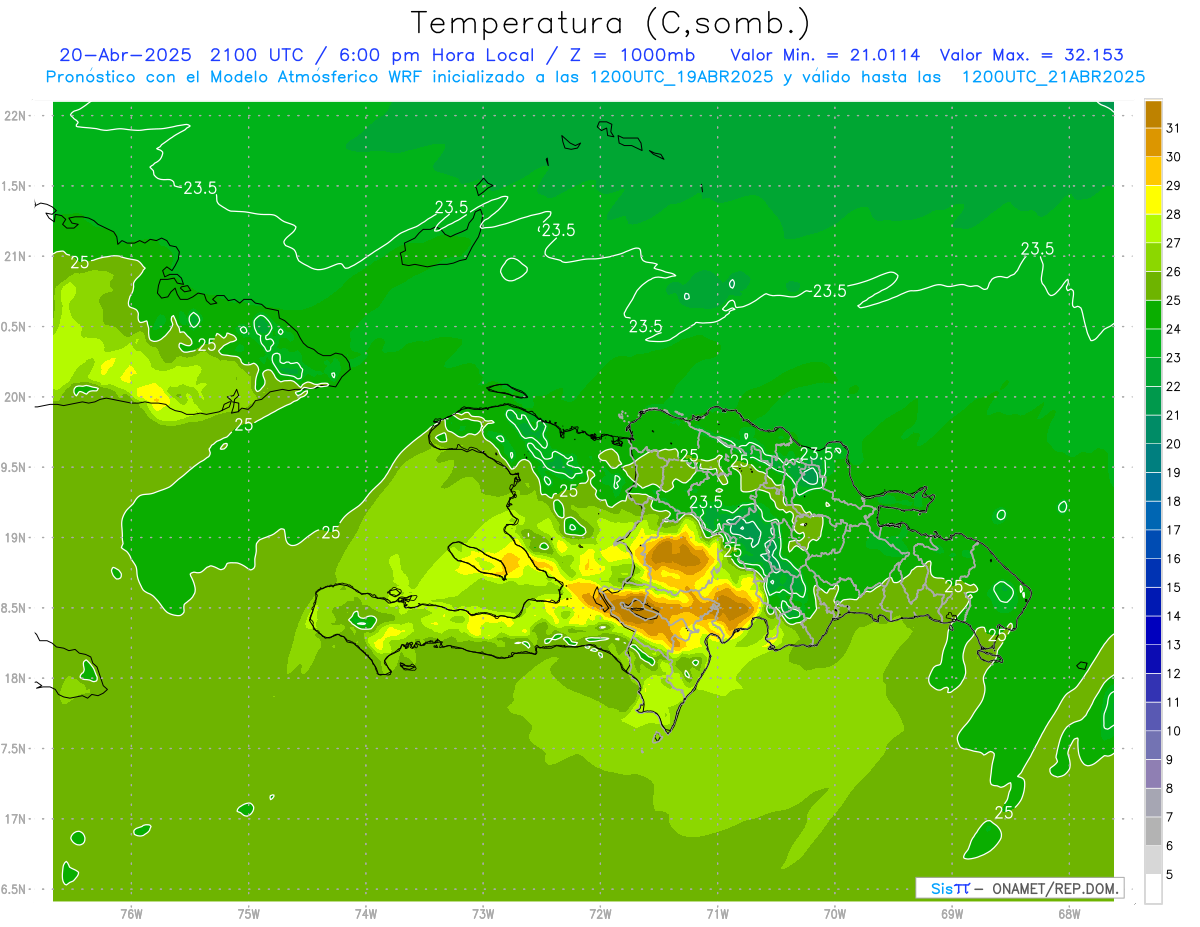Click the purple legend swatch between 8 and 9

[x=1153, y=774]
